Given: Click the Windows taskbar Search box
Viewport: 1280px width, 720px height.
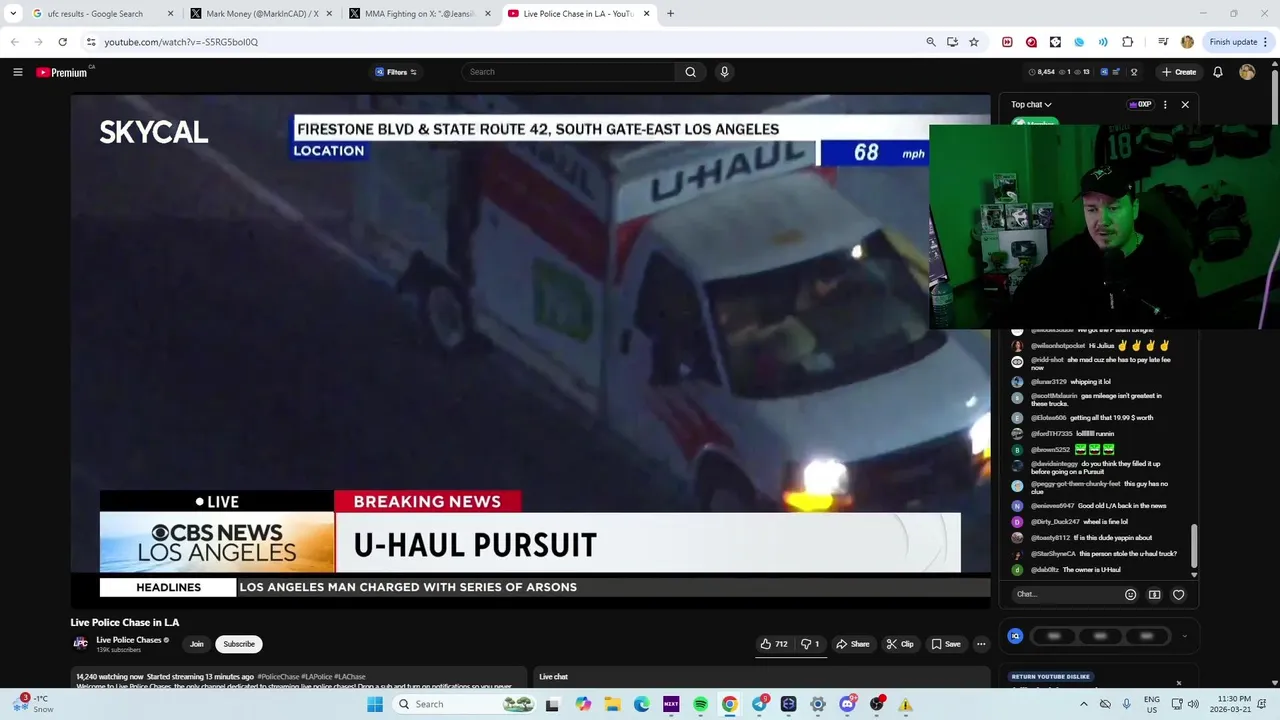Looking at the screenshot, I should pos(465,704).
